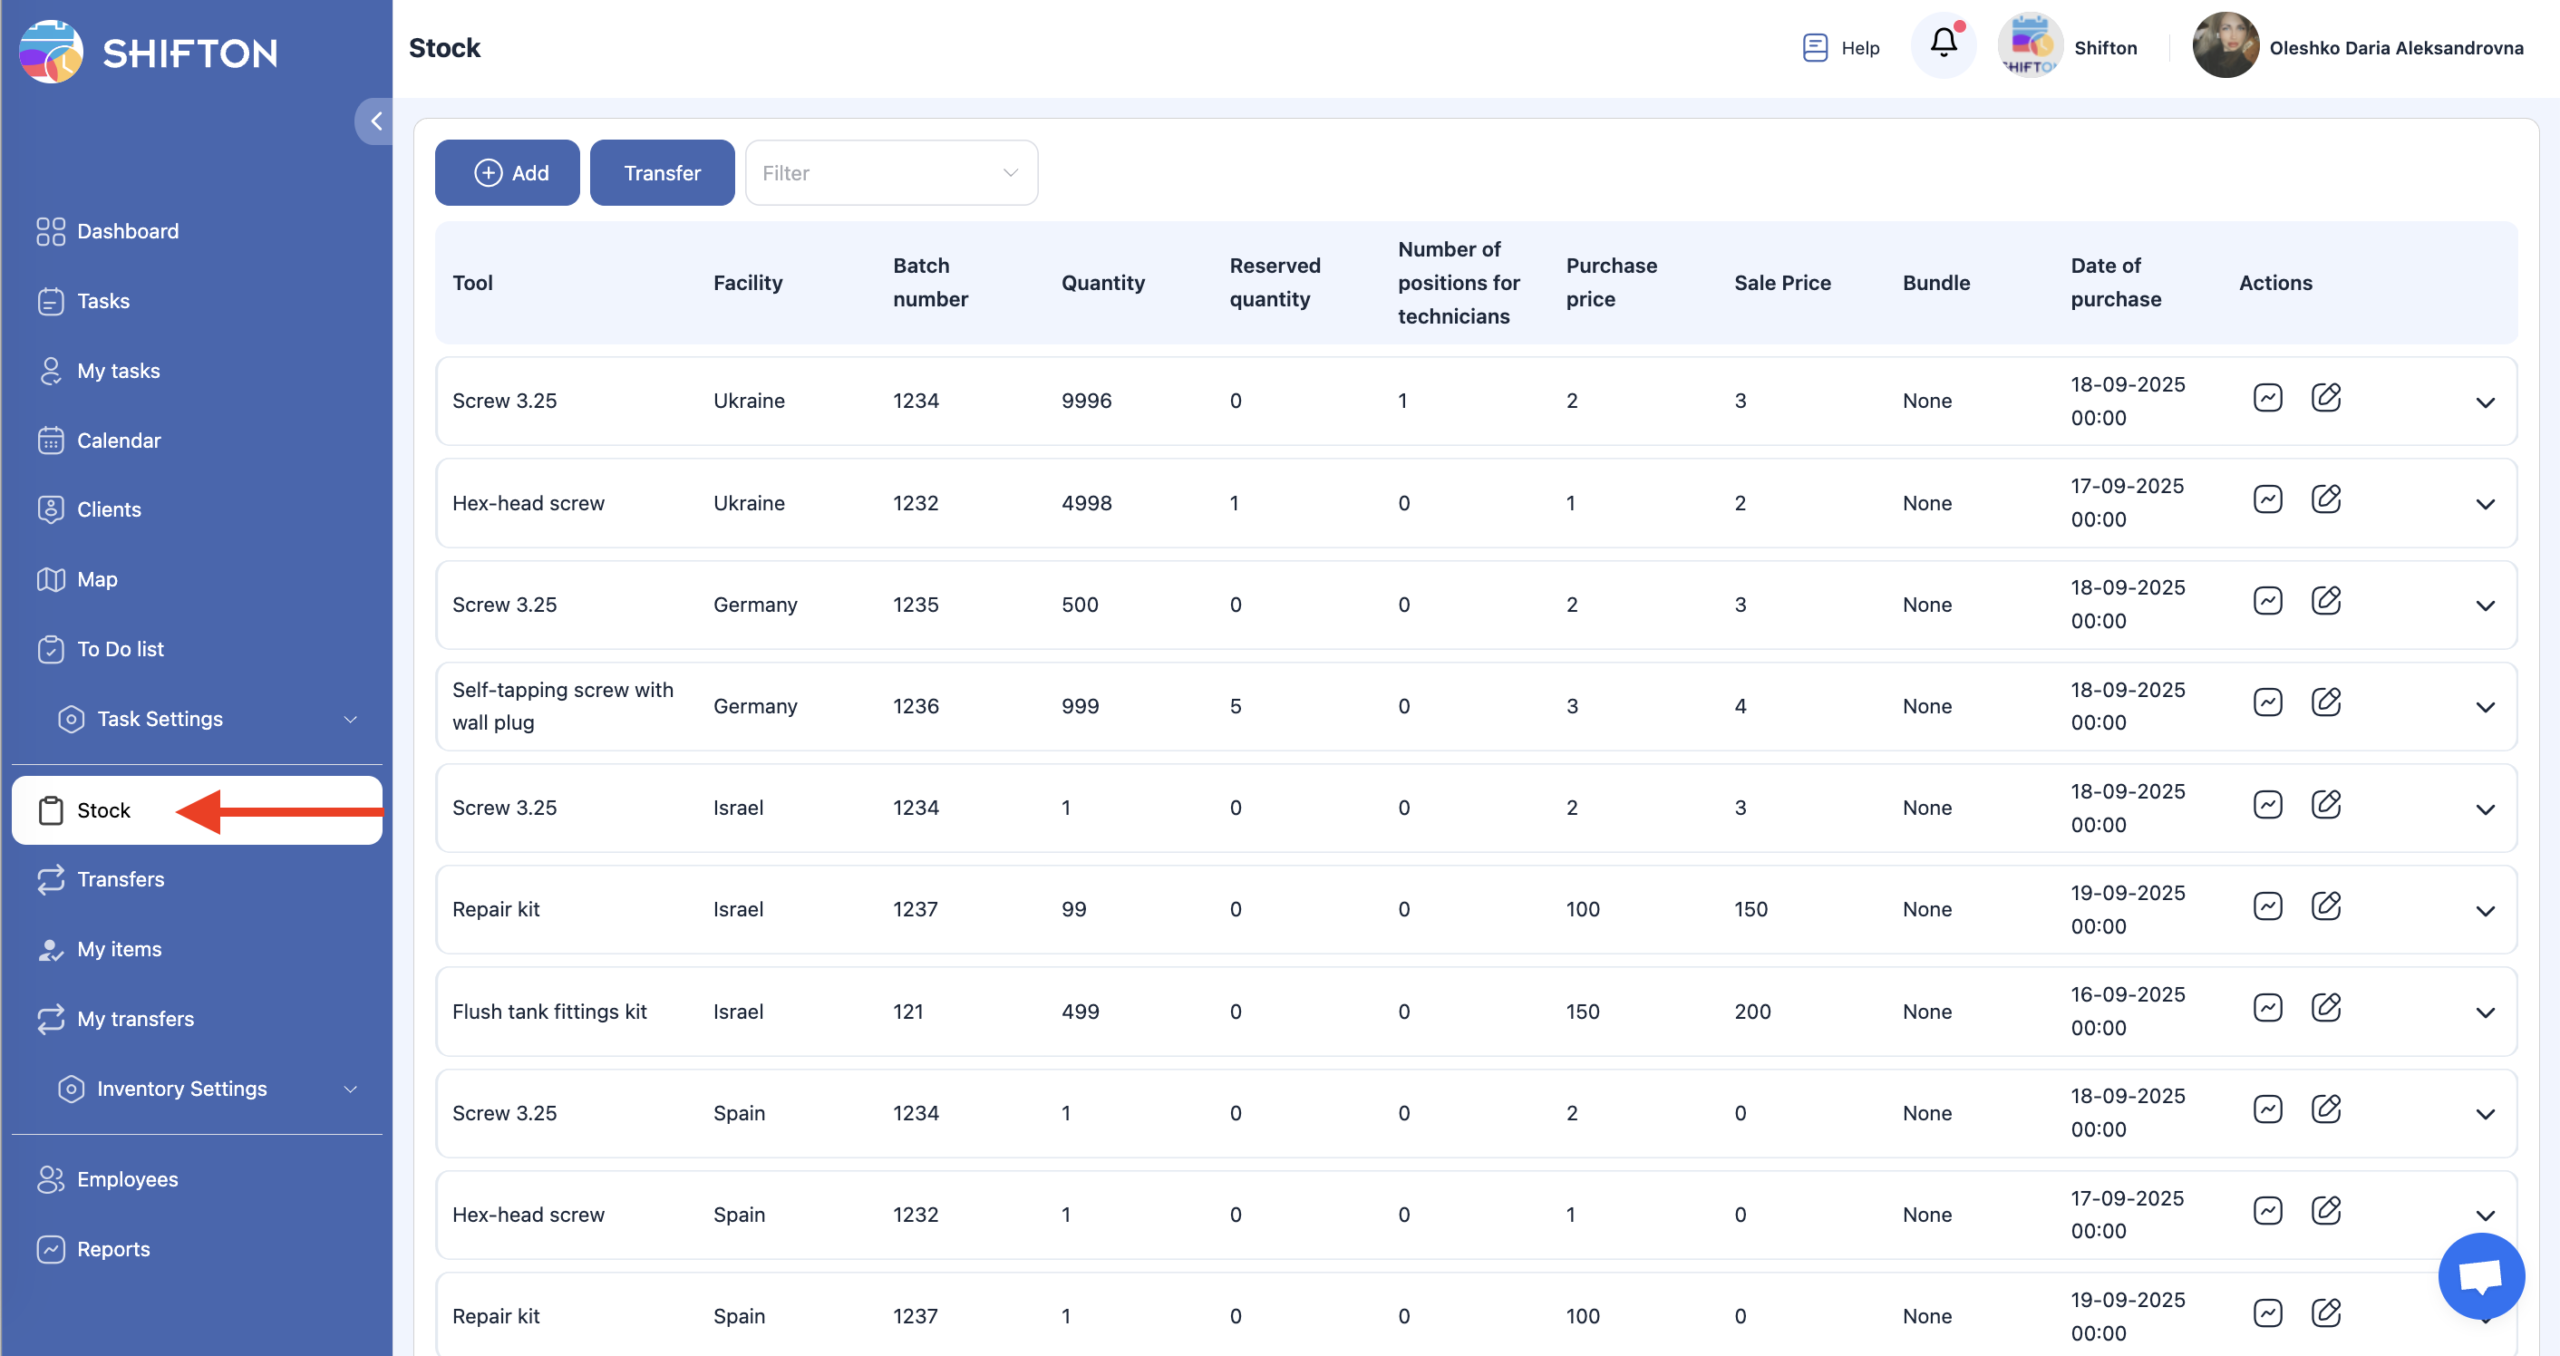Open the Filter dropdown

pos(890,173)
